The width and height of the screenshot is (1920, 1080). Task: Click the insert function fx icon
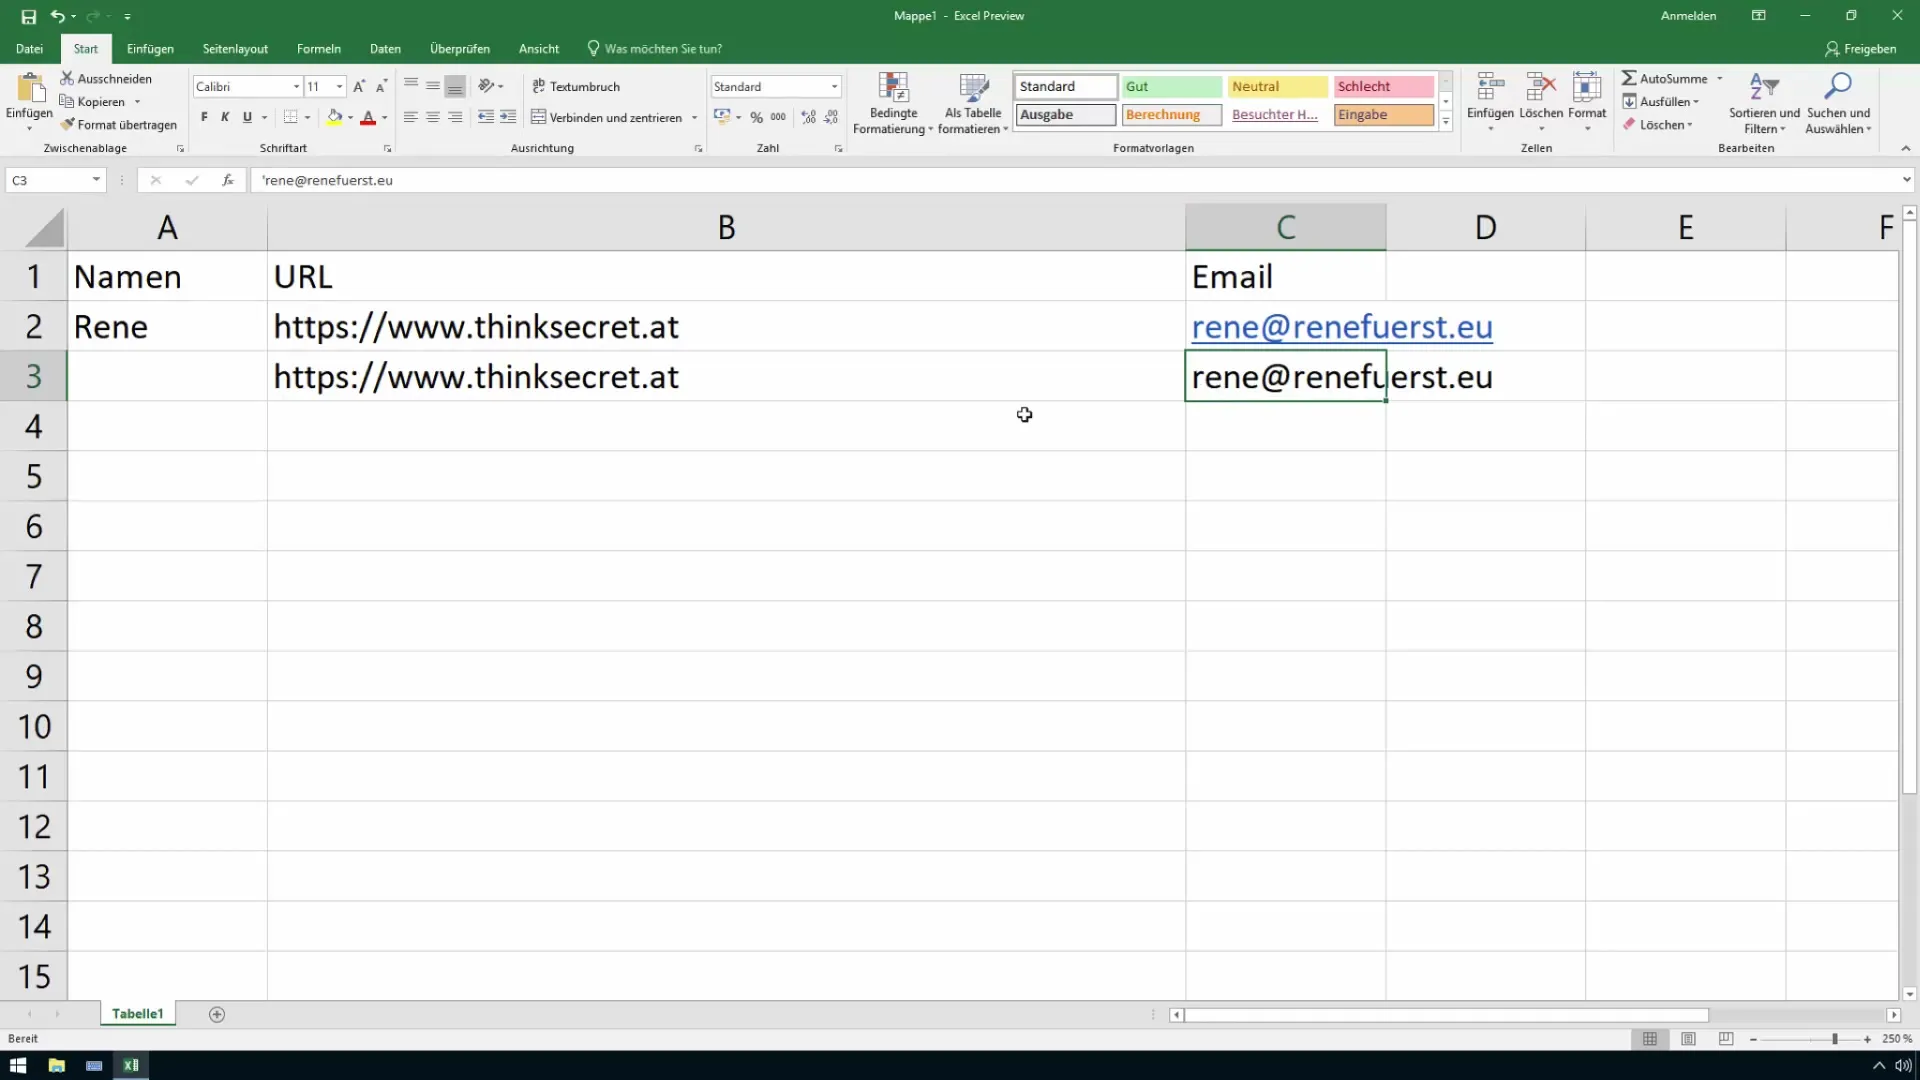click(228, 180)
